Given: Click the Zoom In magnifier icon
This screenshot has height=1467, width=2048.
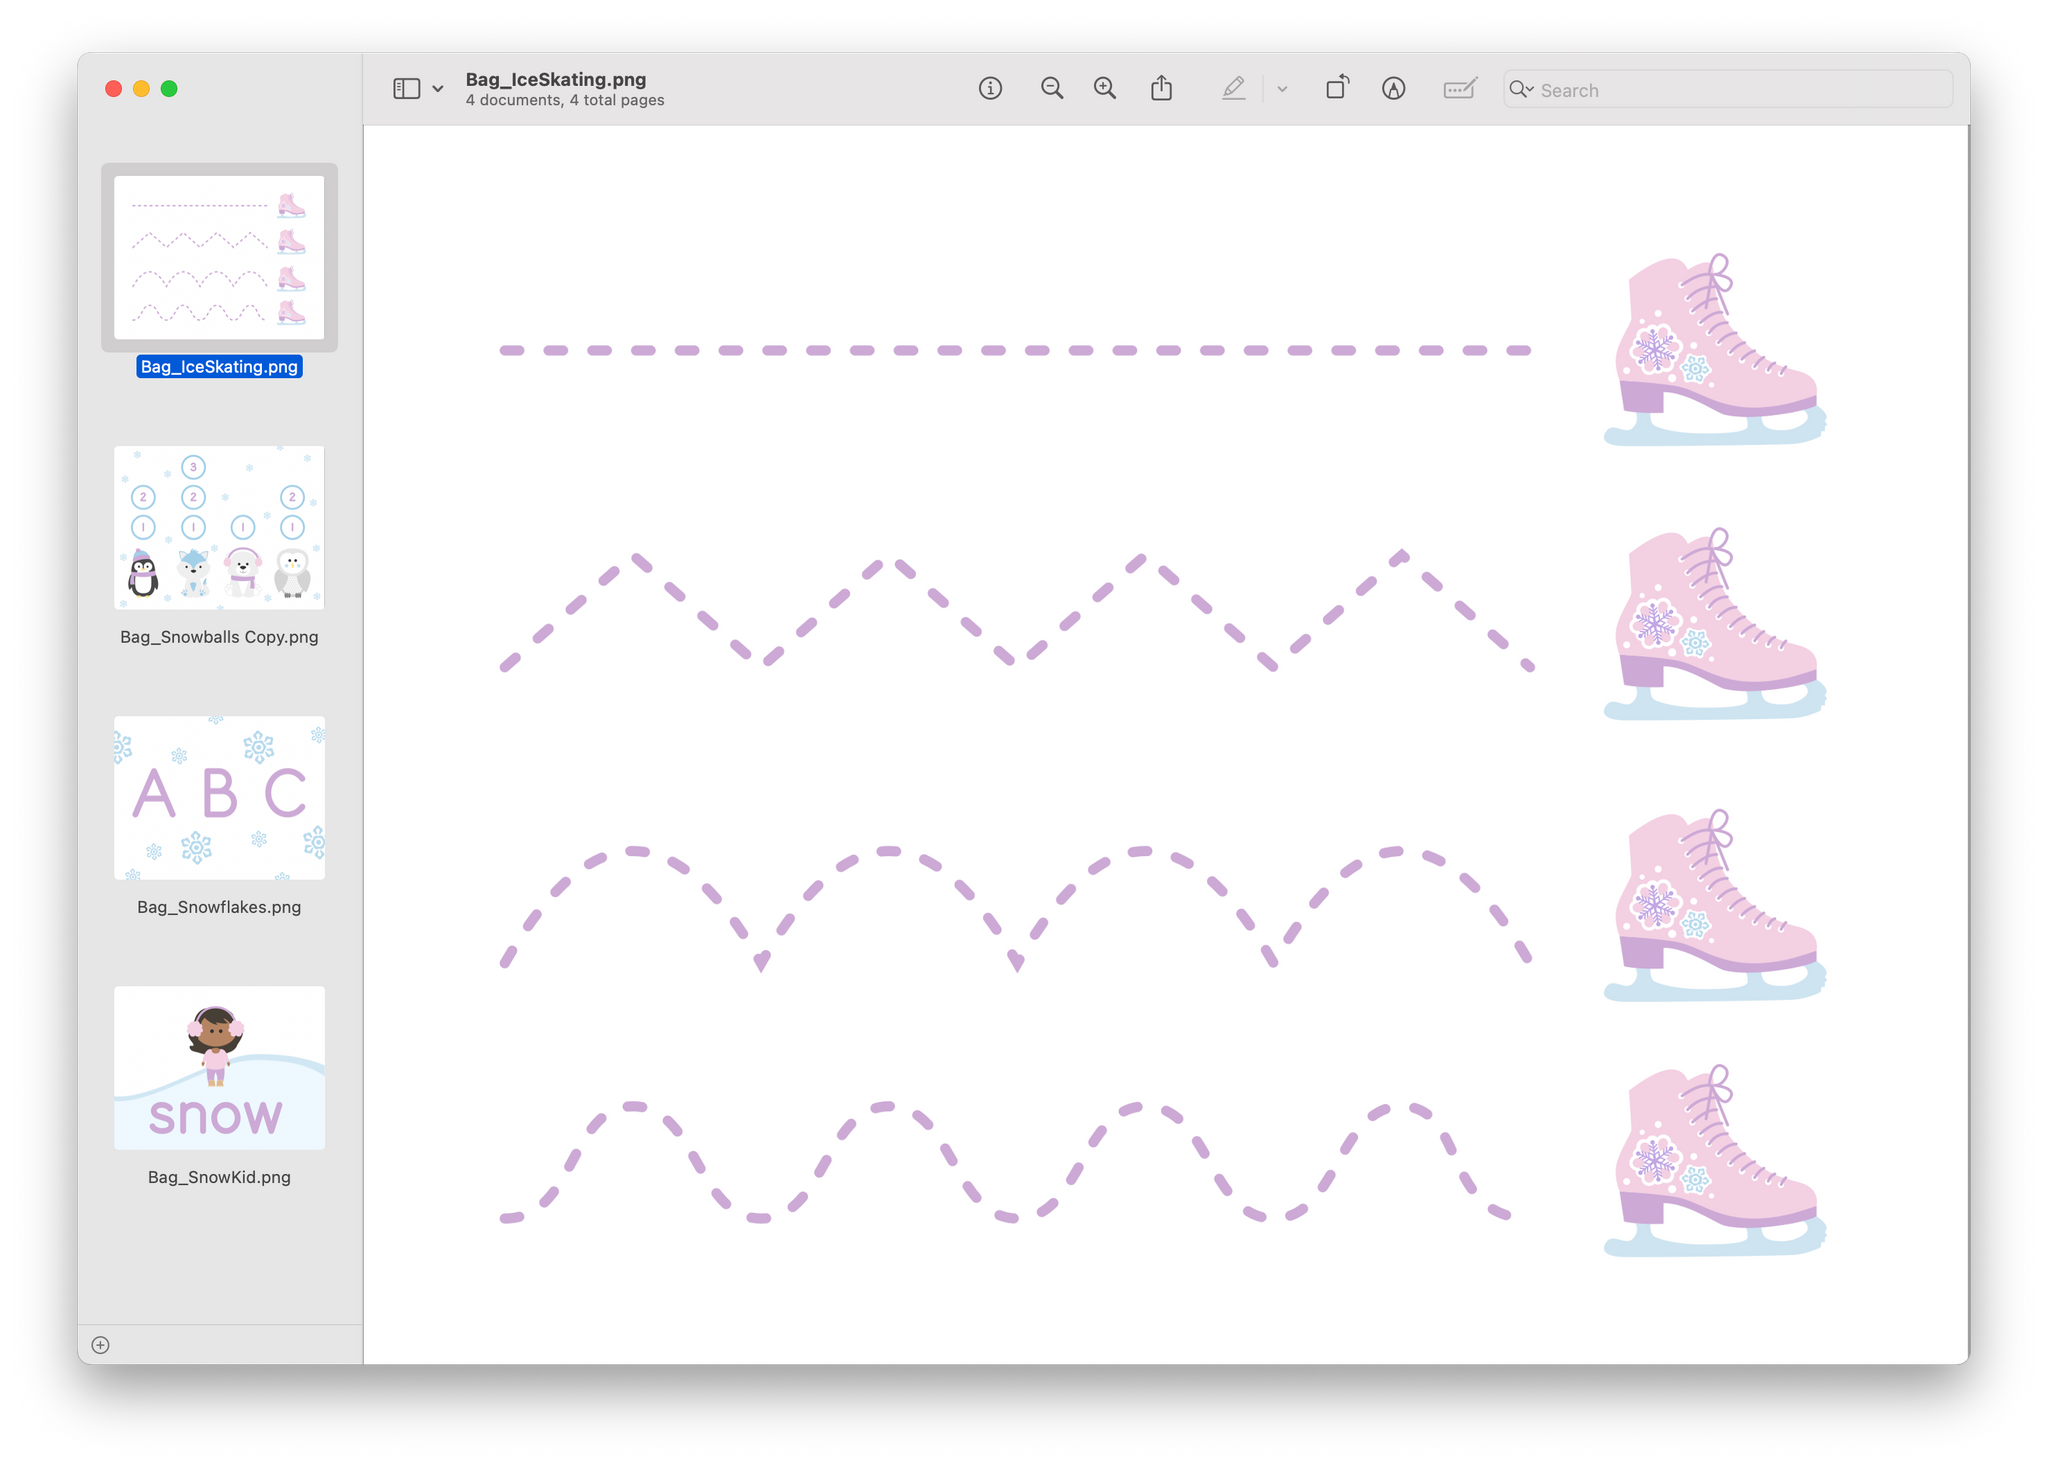Looking at the screenshot, I should click(1105, 89).
